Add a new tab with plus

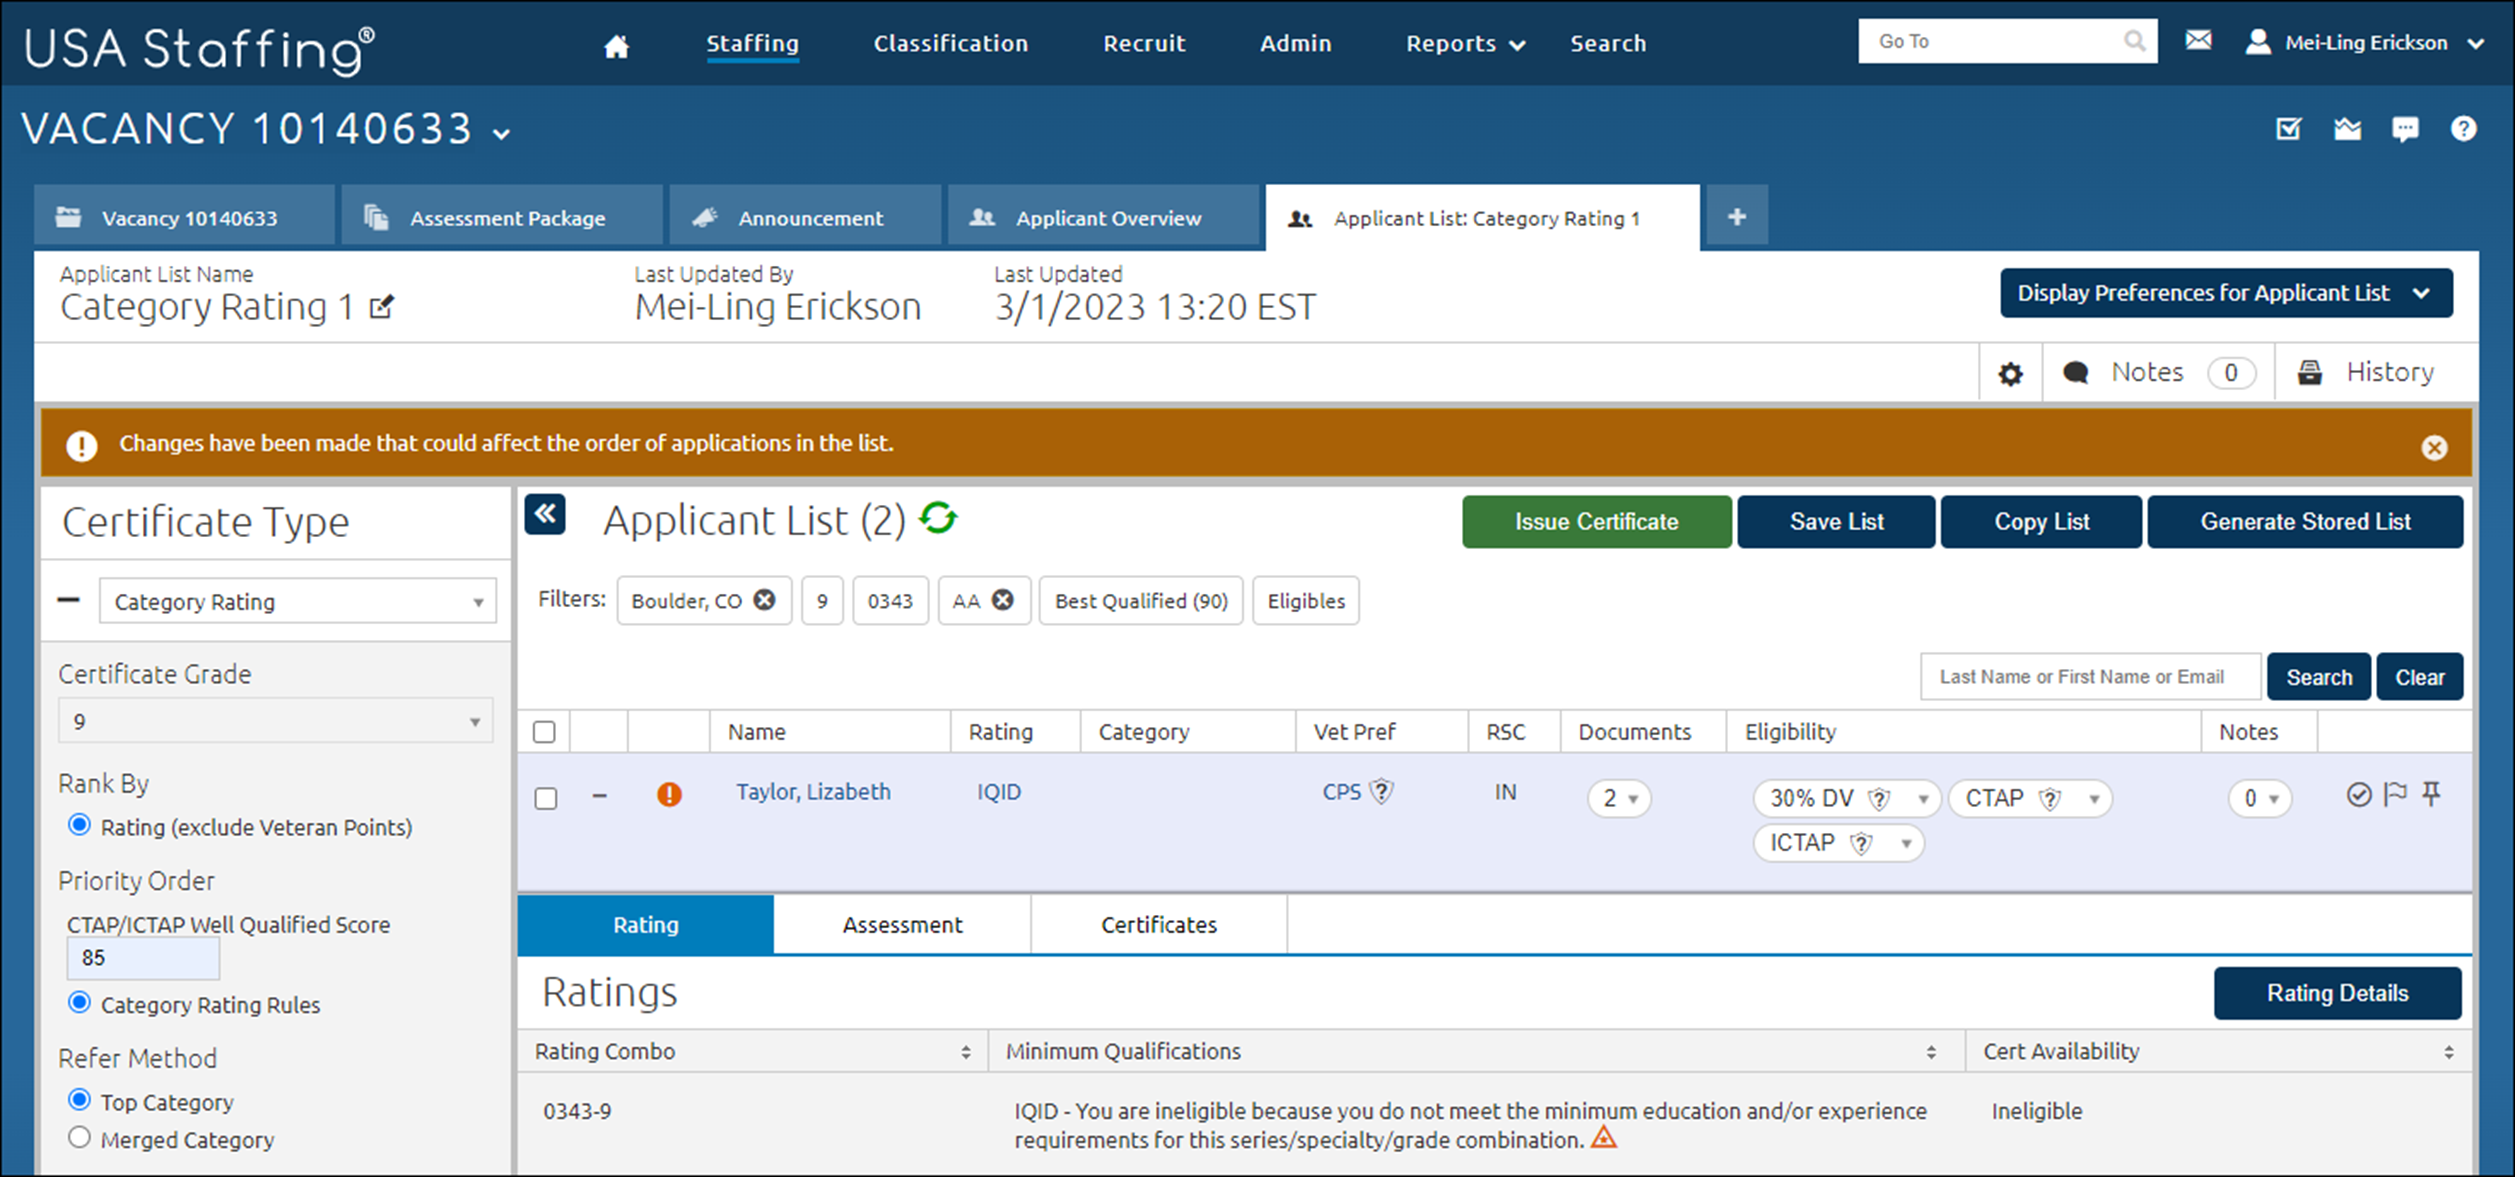[x=1737, y=216]
